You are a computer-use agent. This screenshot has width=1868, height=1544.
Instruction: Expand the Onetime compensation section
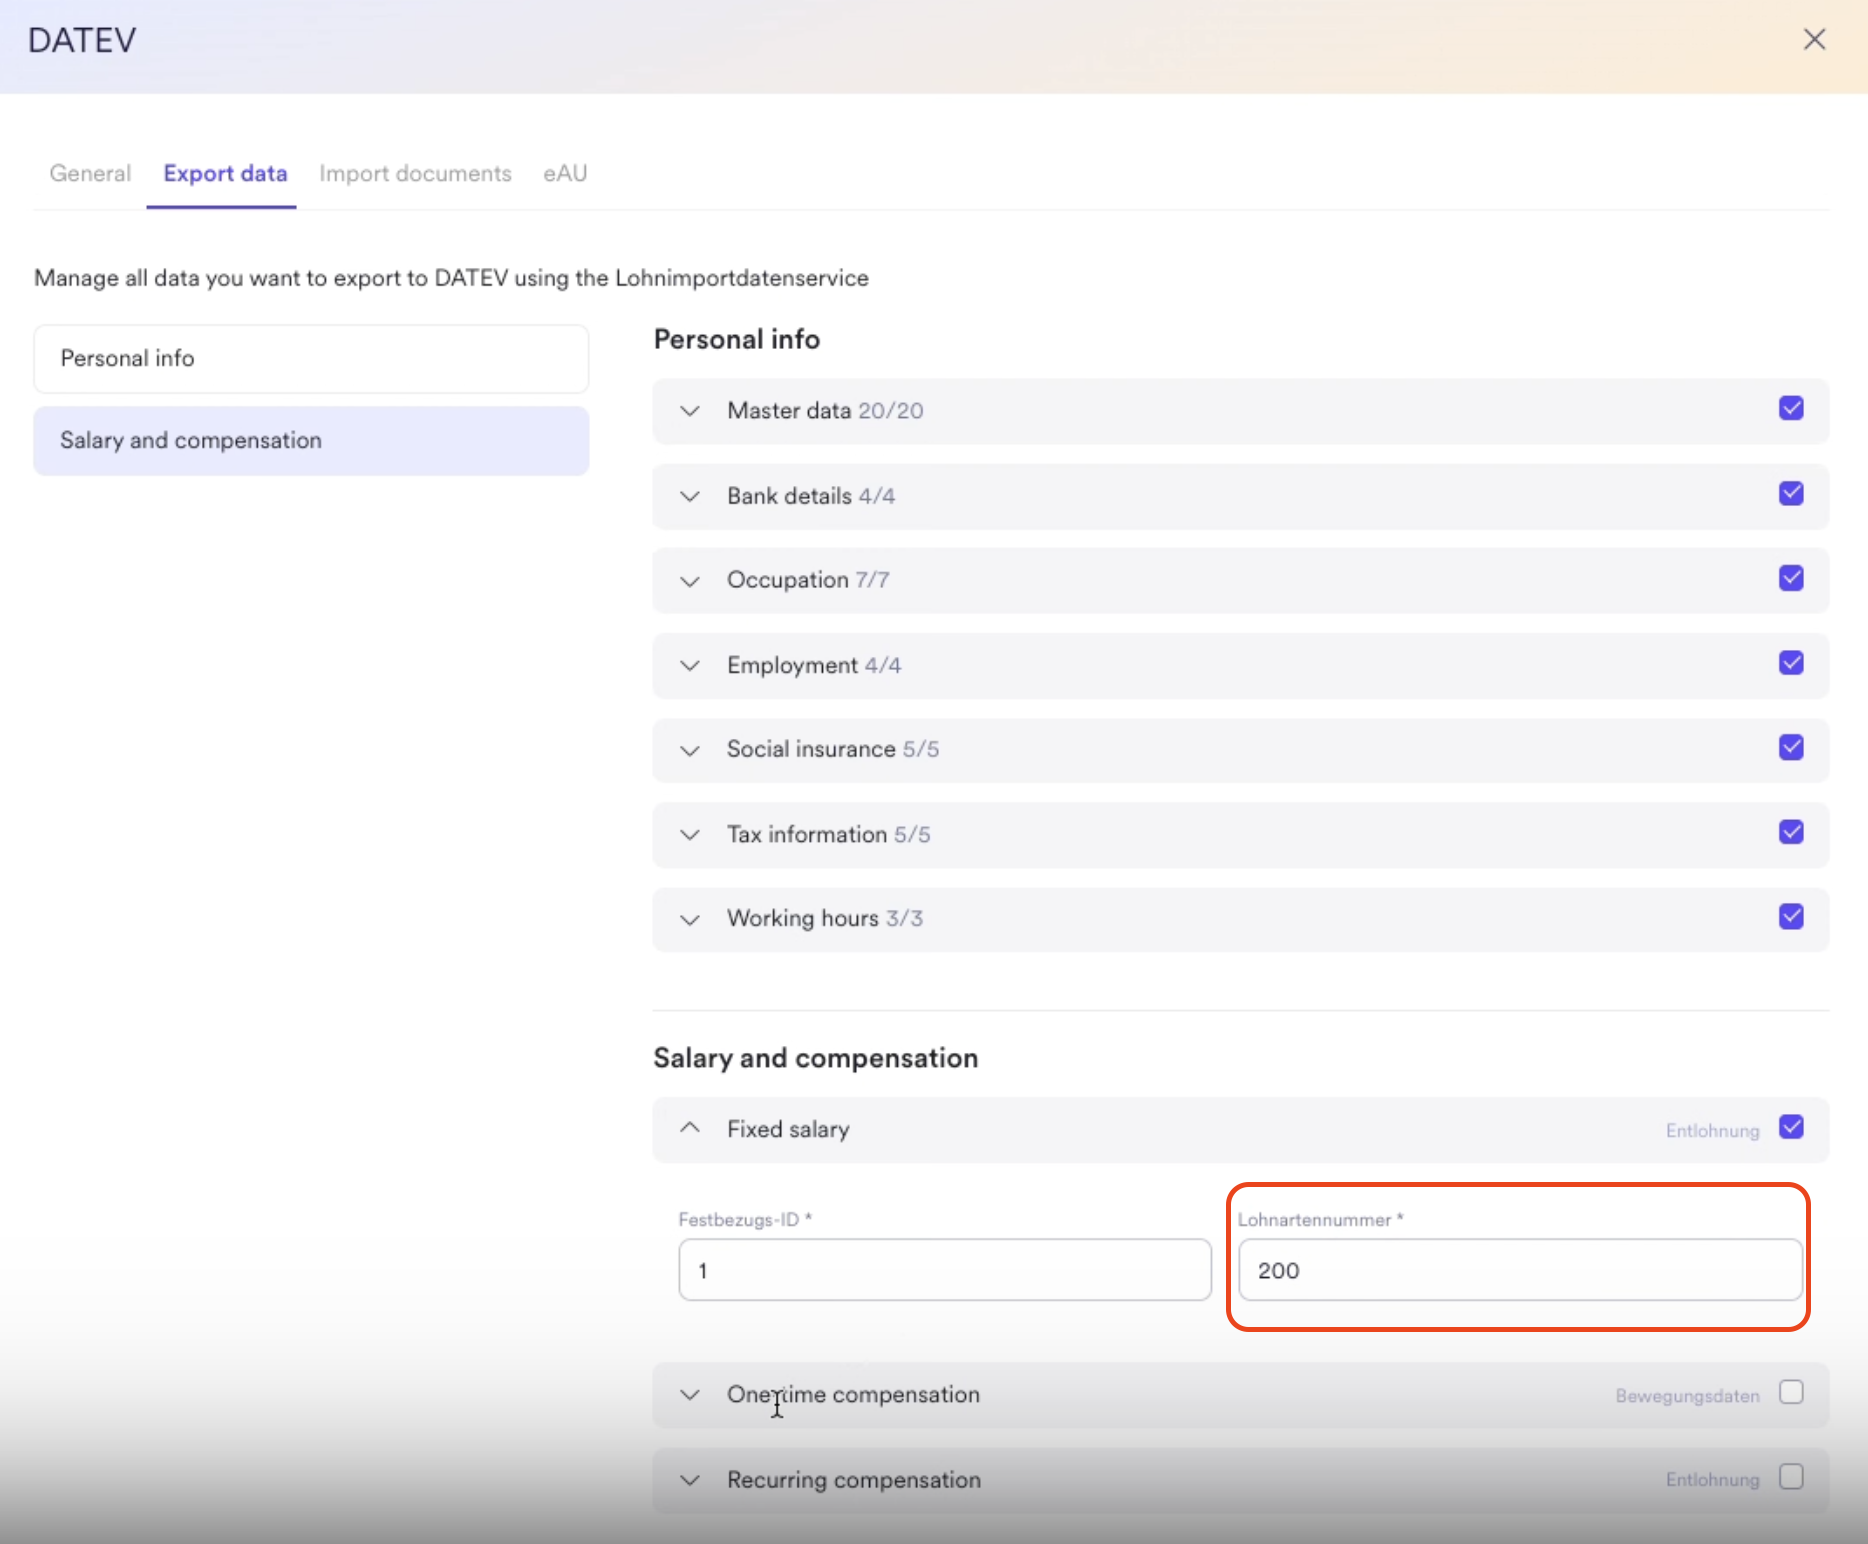coord(689,1395)
